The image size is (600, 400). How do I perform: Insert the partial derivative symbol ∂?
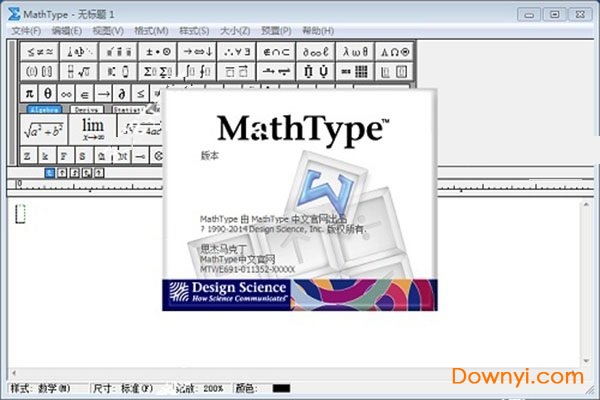click(x=122, y=93)
